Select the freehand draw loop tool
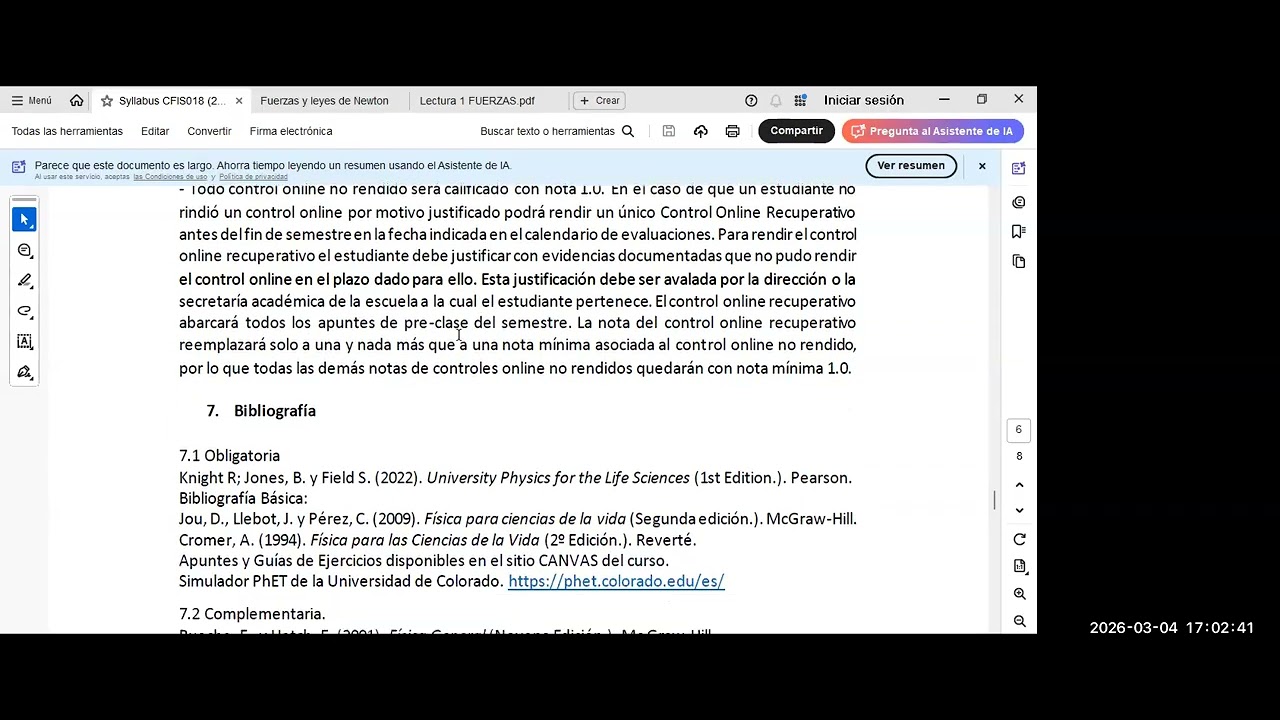This screenshot has height=720, width=1280. (24, 311)
